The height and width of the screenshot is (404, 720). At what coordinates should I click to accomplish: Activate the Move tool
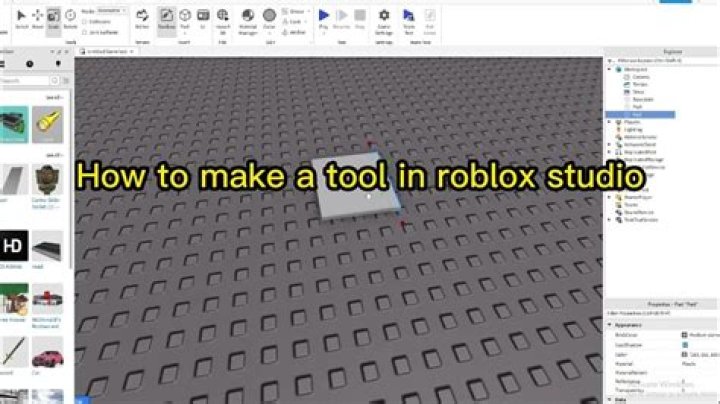tap(38, 19)
